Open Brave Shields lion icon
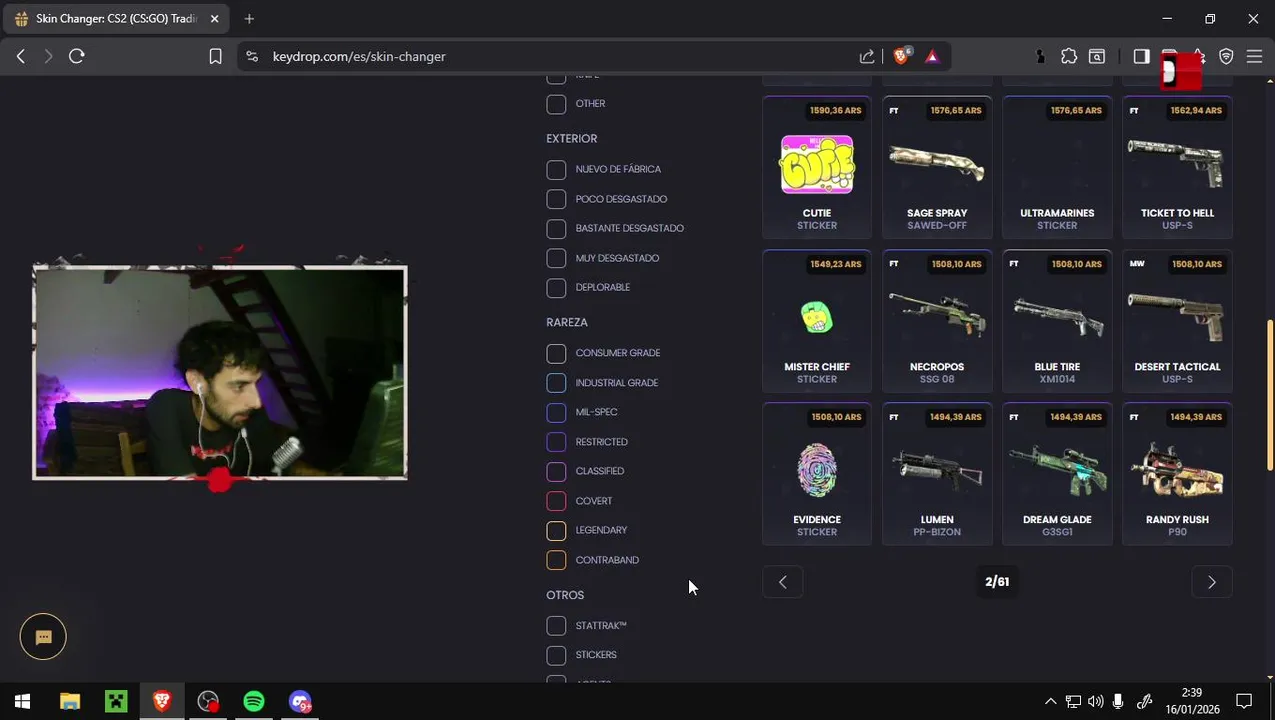This screenshot has width=1275, height=720. [x=901, y=57]
